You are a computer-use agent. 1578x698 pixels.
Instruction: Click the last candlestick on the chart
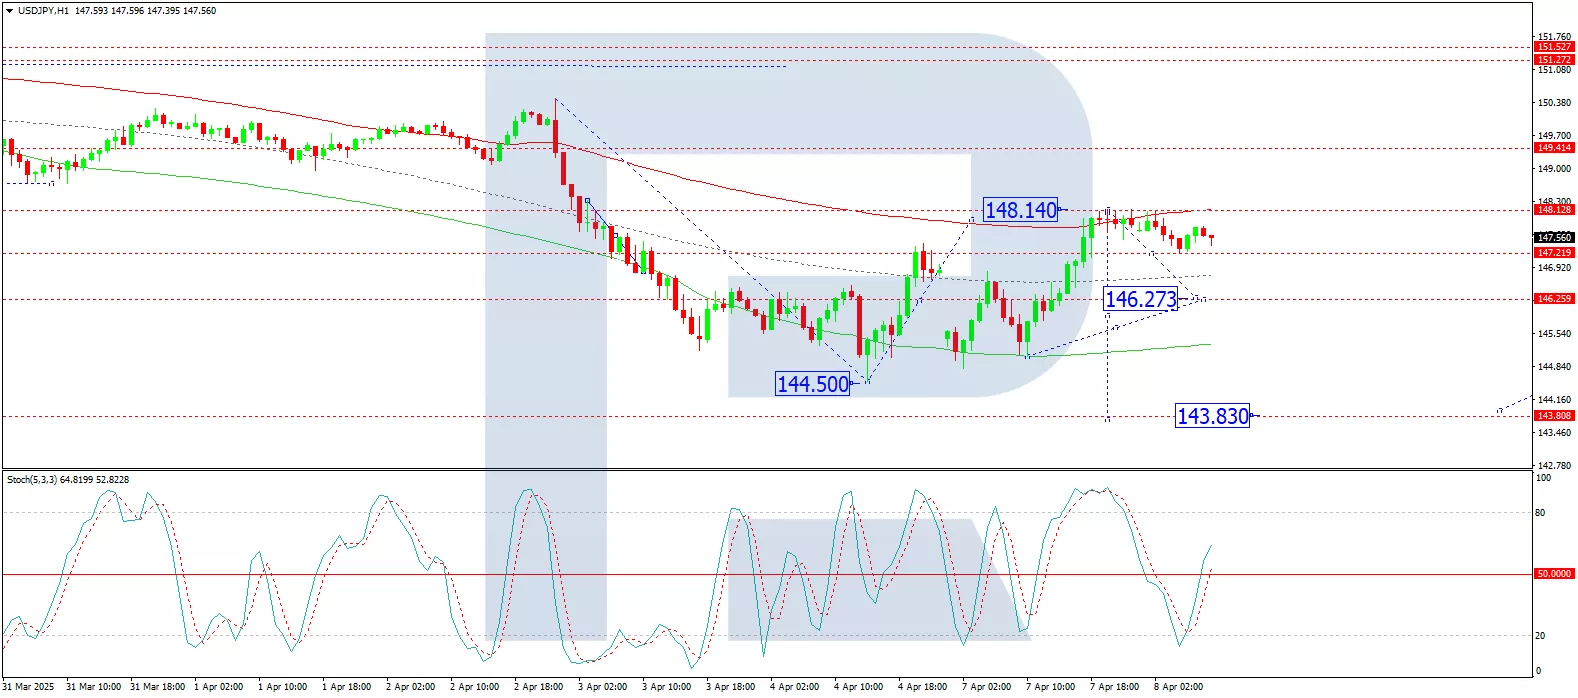(x=1211, y=238)
